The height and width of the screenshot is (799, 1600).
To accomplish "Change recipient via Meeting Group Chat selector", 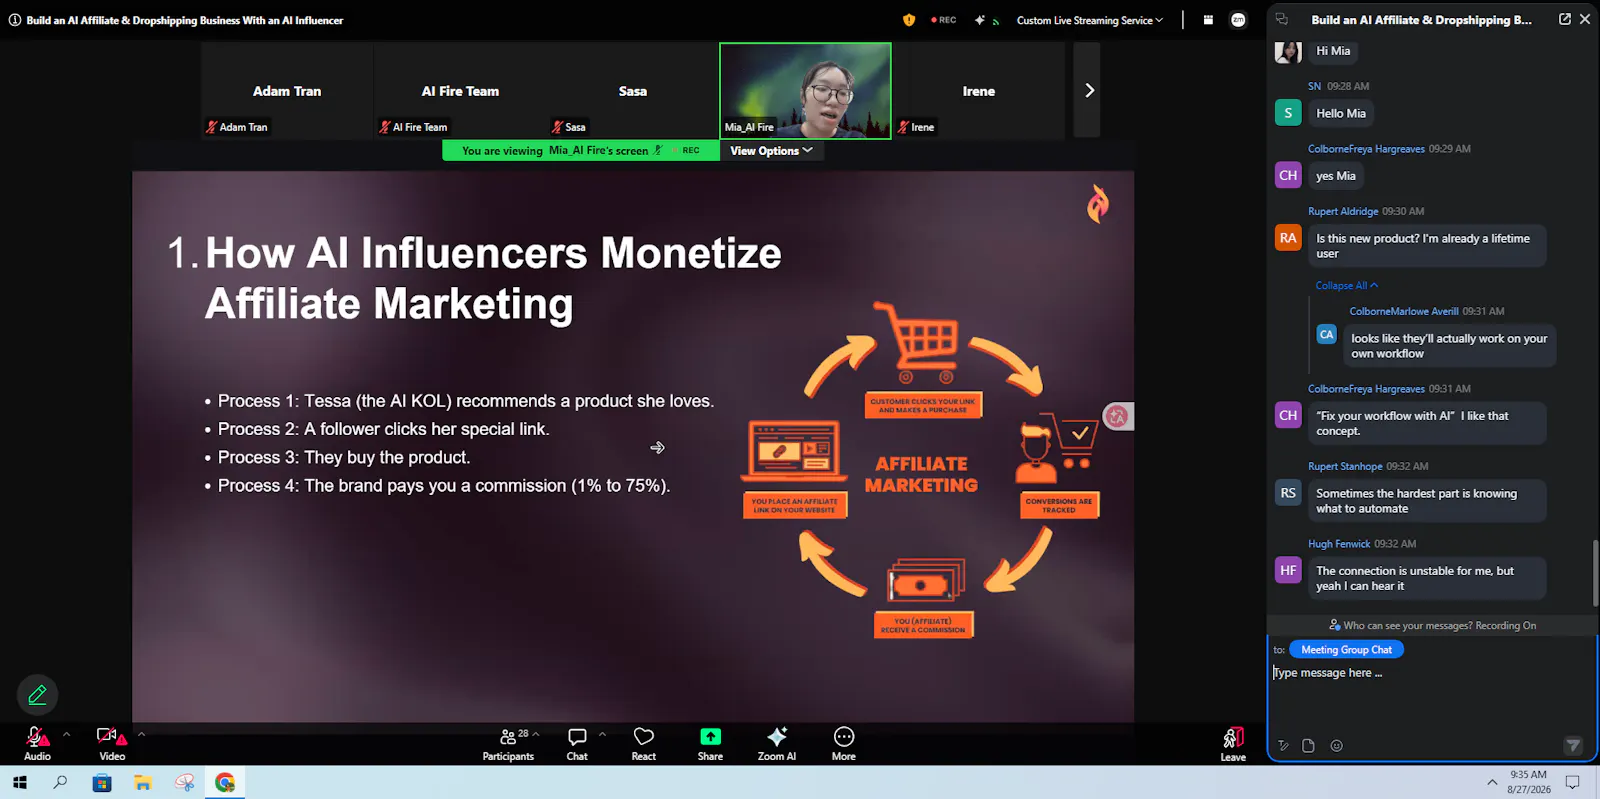I will (x=1346, y=650).
